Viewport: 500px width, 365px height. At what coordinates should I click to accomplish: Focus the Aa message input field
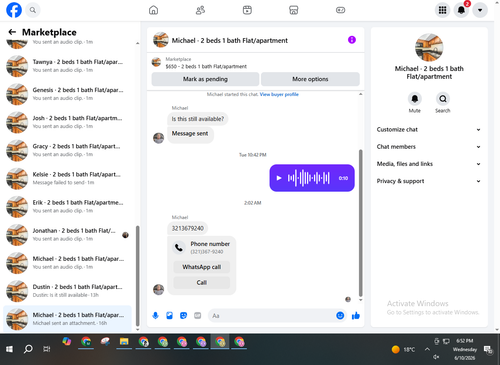[x=272, y=315]
